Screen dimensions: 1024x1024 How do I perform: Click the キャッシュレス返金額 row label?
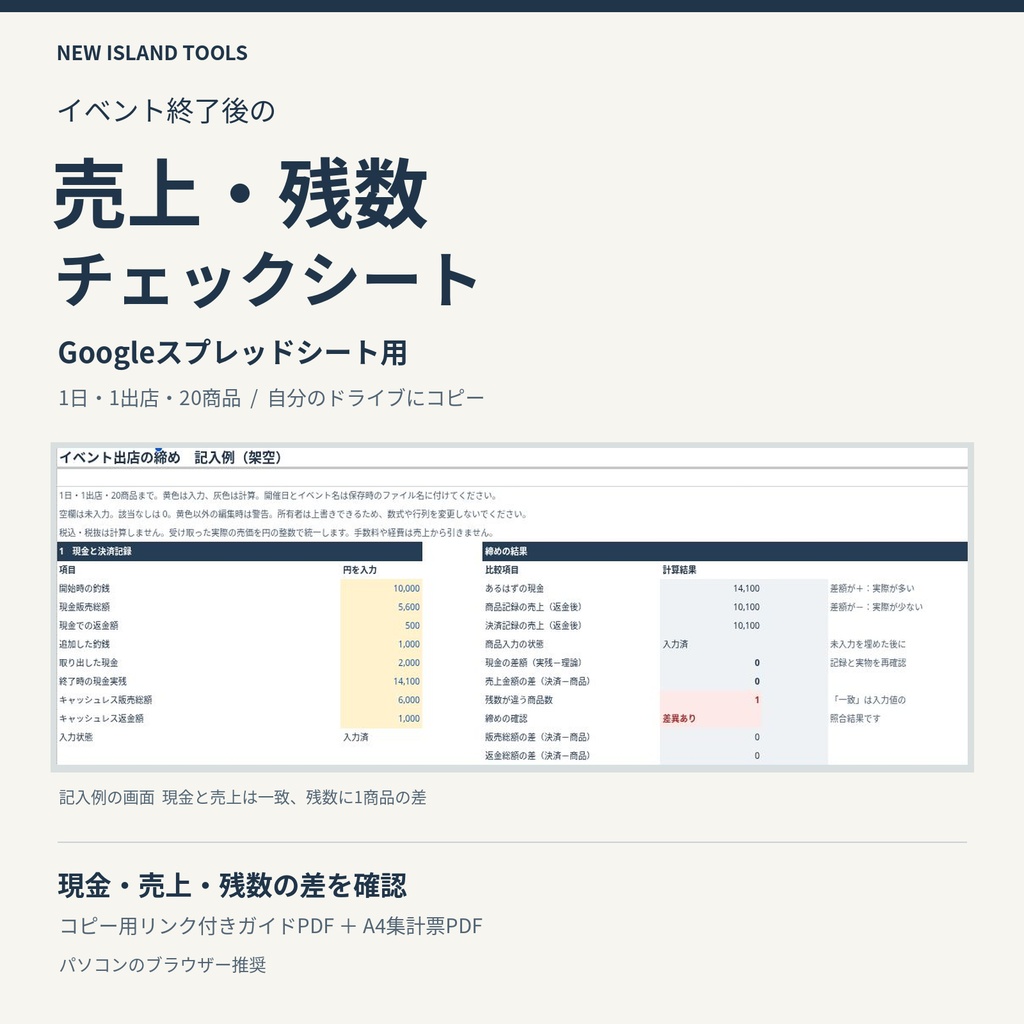[101, 718]
